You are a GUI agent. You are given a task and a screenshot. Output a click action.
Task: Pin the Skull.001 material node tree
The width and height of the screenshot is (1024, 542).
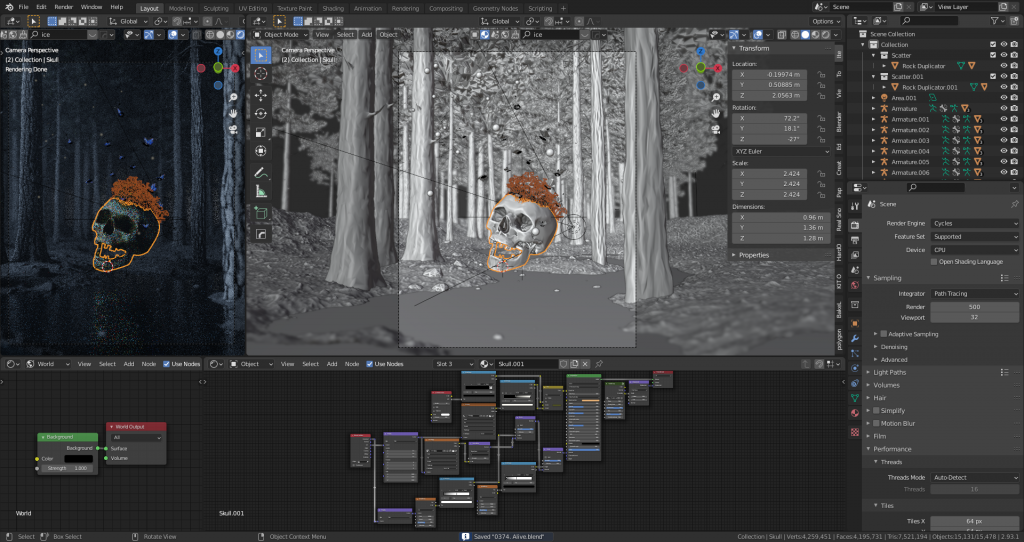(599, 364)
